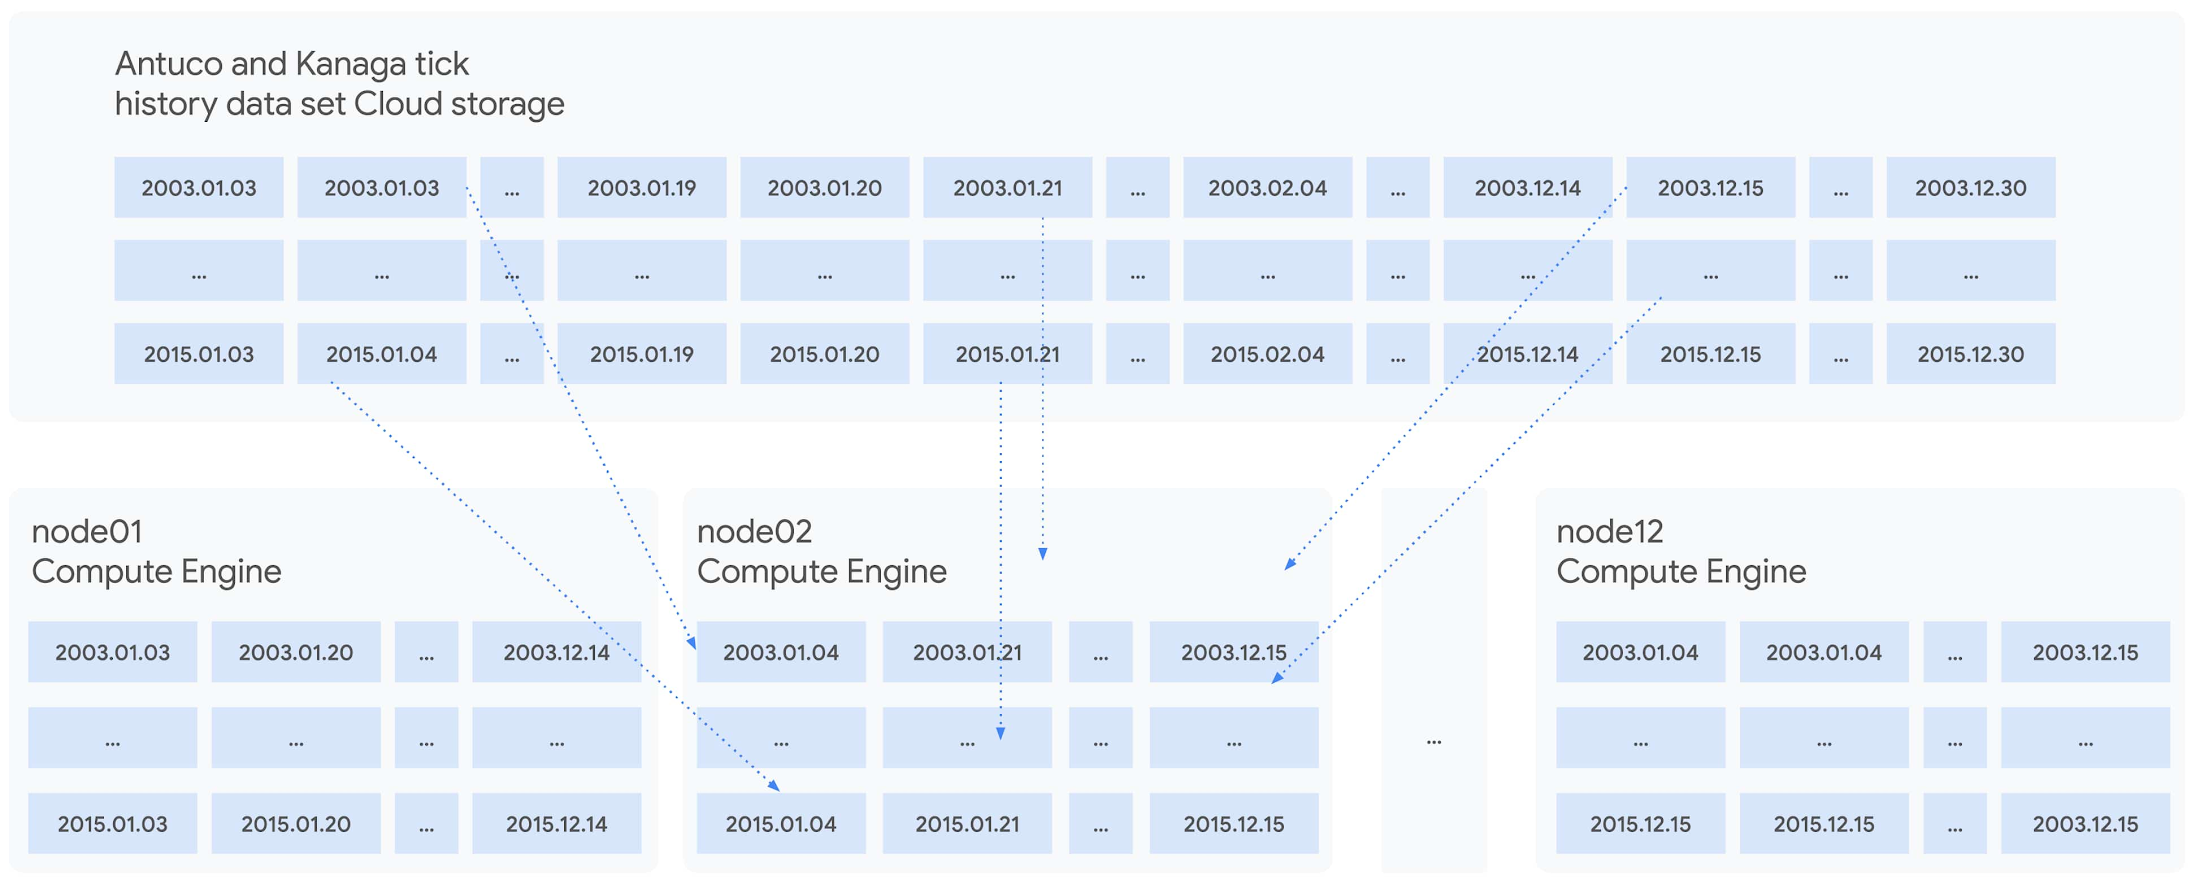The height and width of the screenshot is (884, 2200).
Task: Select 2015.01.03 cell in Cloud storage
Action: pyautogui.click(x=199, y=353)
